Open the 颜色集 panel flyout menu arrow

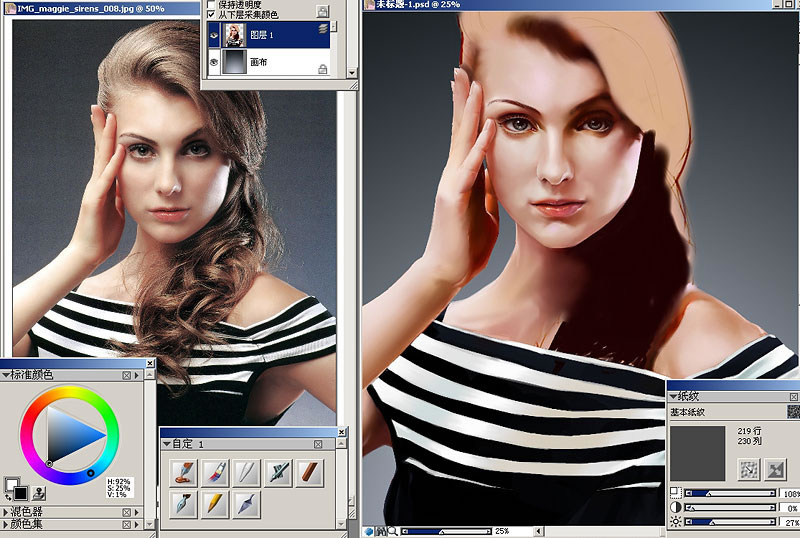tap(137, 524)
